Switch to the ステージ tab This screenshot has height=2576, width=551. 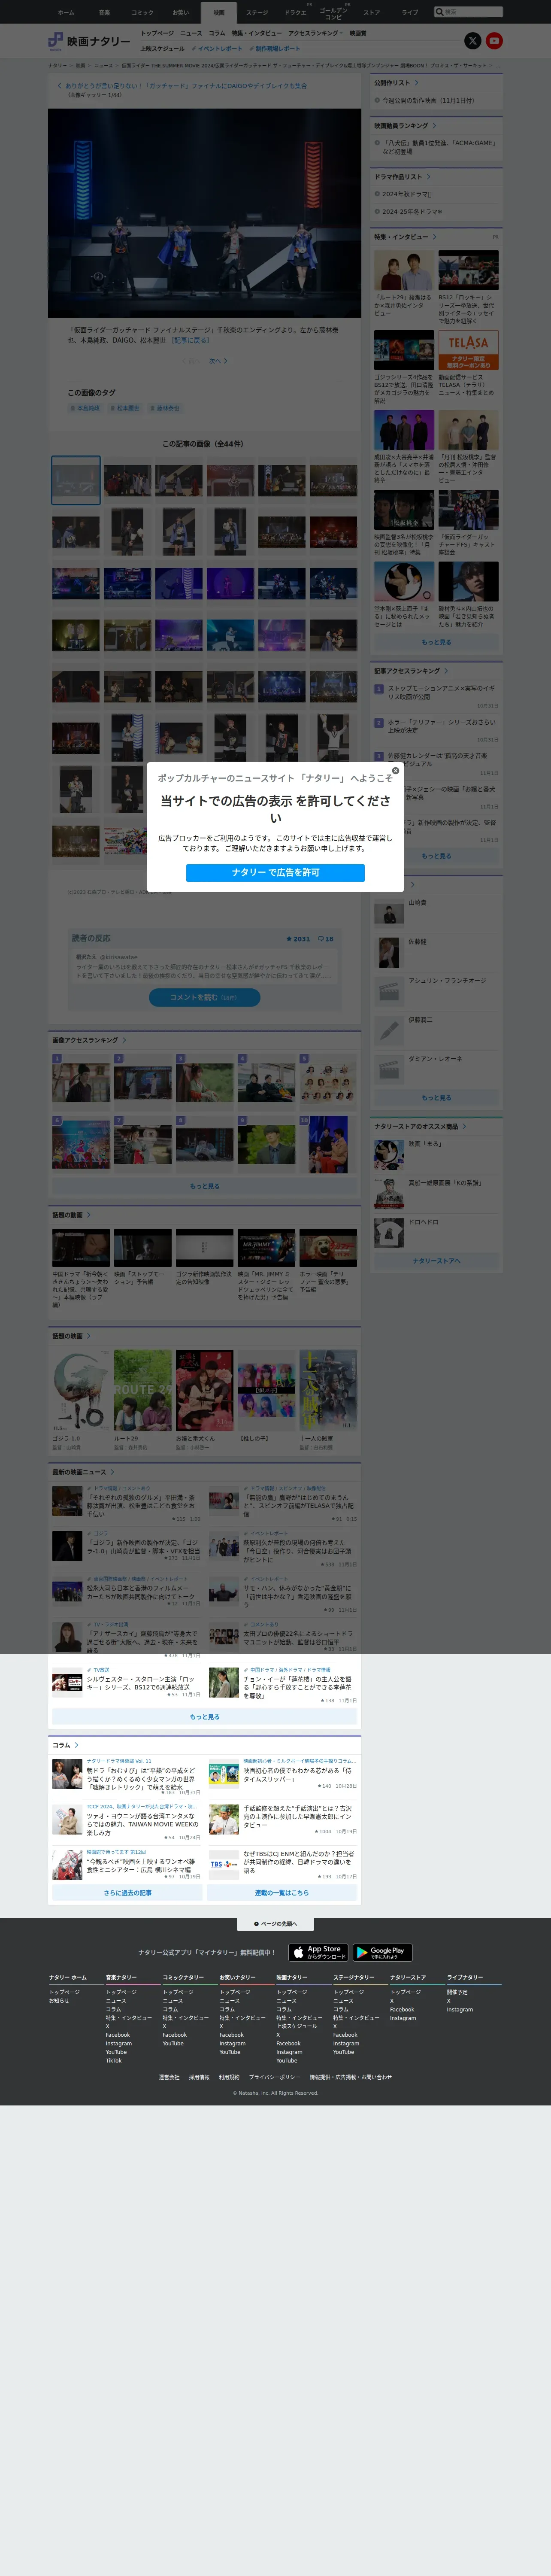pos(257,13)
